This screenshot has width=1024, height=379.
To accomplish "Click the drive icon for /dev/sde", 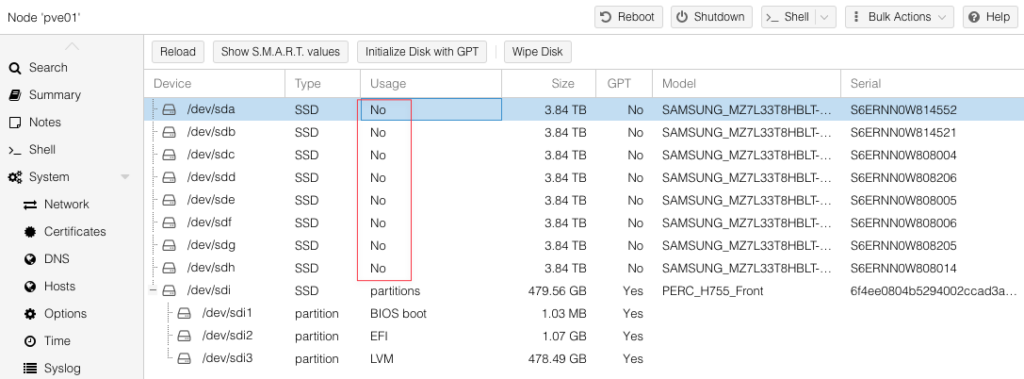I will pyautogui.click(x=169, y=200).
